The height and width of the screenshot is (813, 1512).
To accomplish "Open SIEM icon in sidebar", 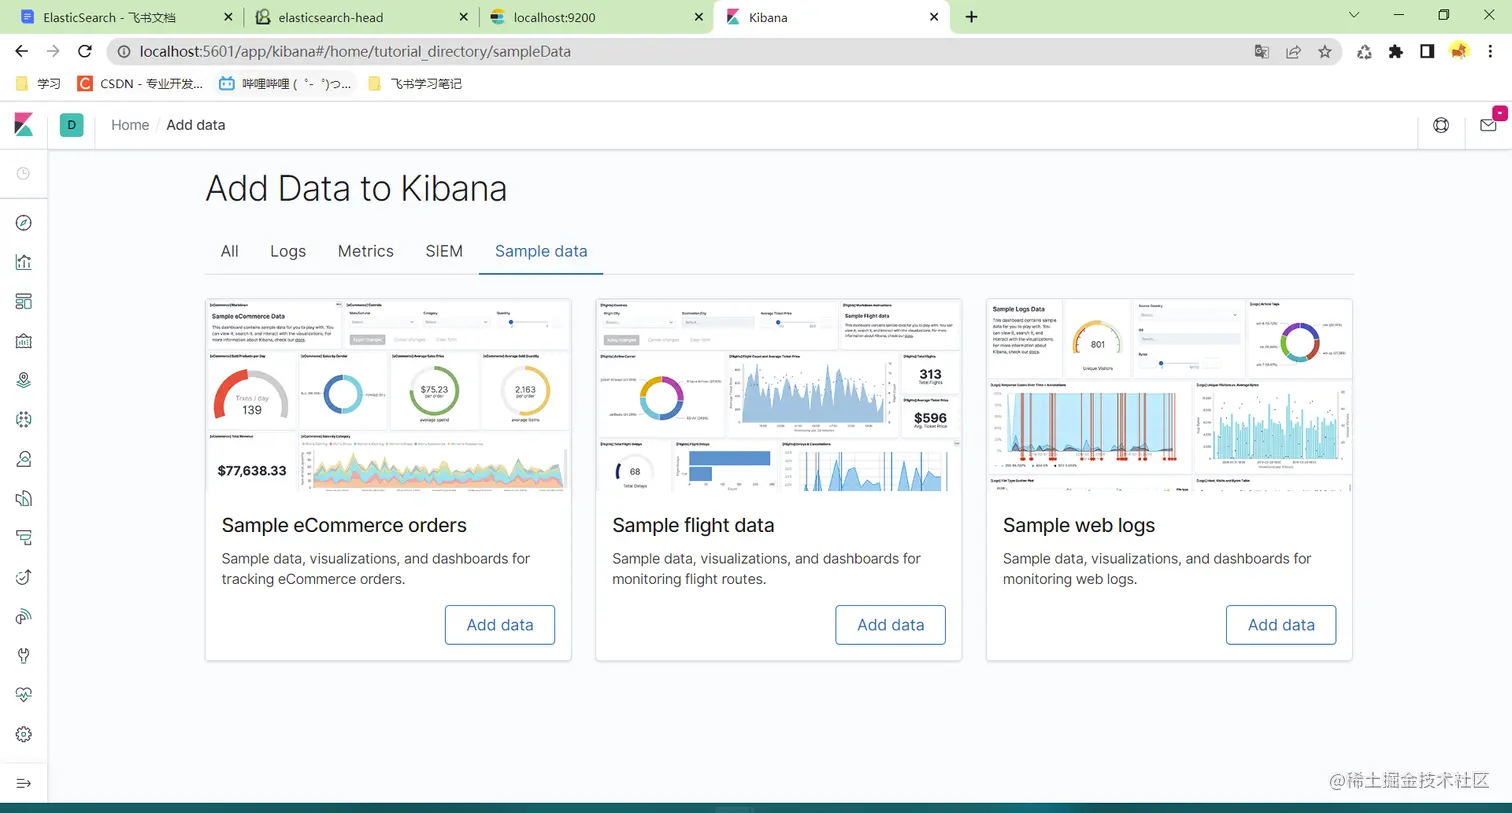I will coord(24,616).
